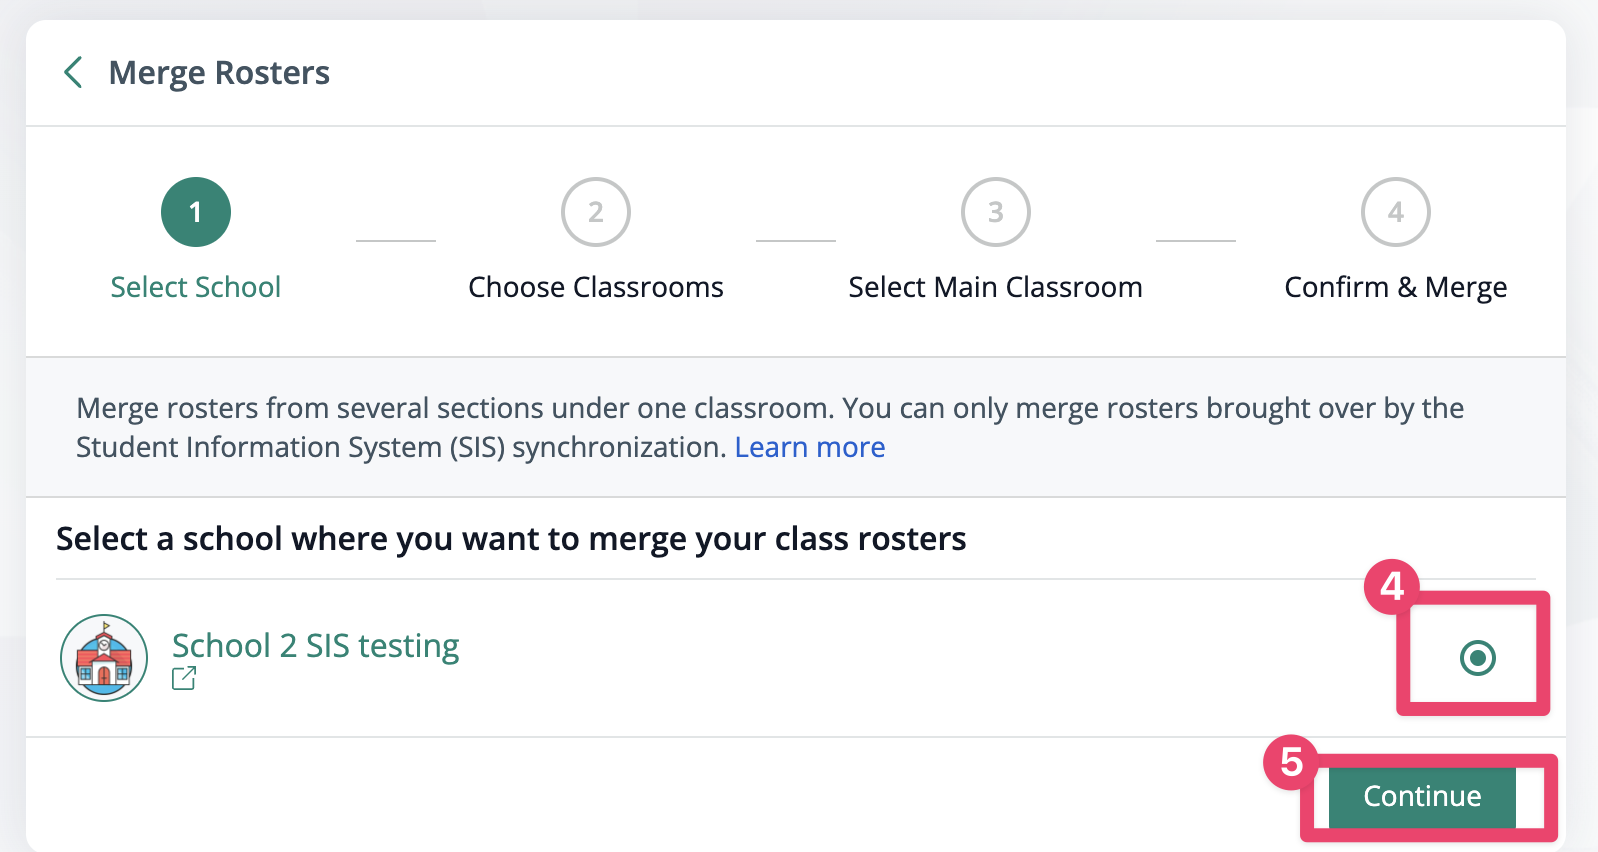1598x852 pixels.
Task: Go to the Choose Classrooms step label
Action: [x=596, y=287]
